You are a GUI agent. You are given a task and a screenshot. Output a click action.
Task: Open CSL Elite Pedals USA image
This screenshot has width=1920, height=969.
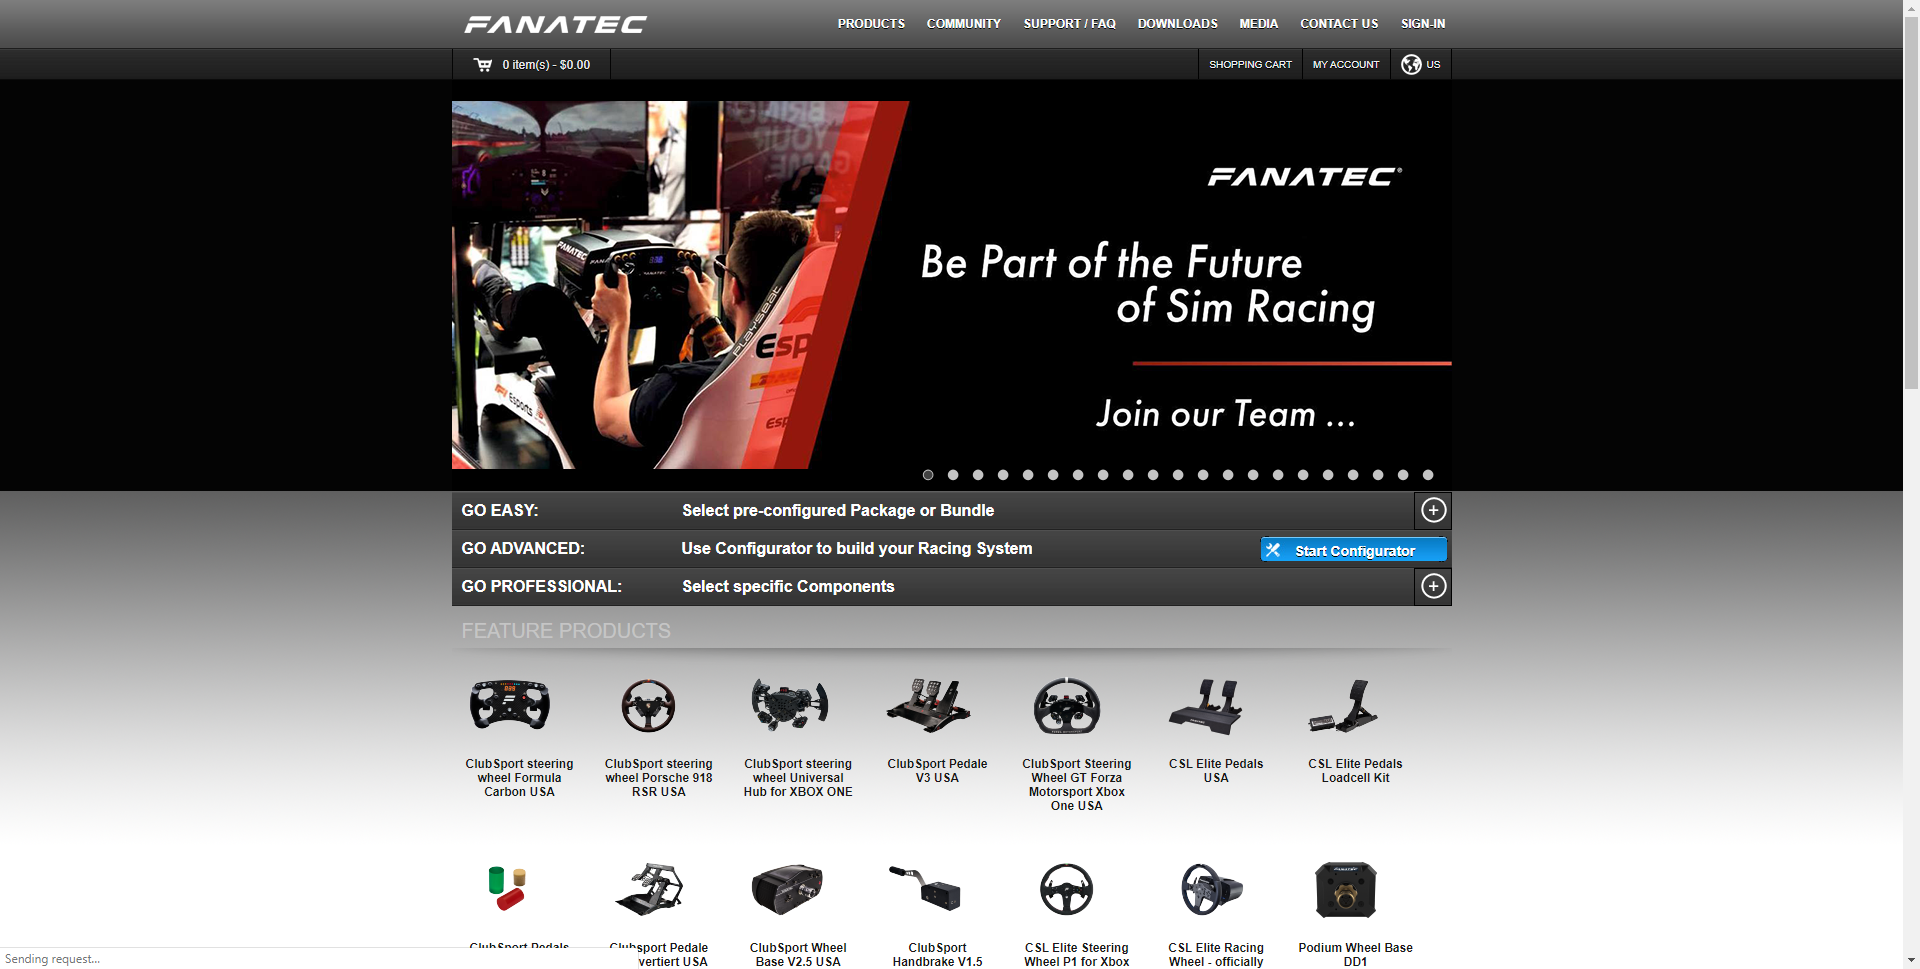coord(1206,707)
